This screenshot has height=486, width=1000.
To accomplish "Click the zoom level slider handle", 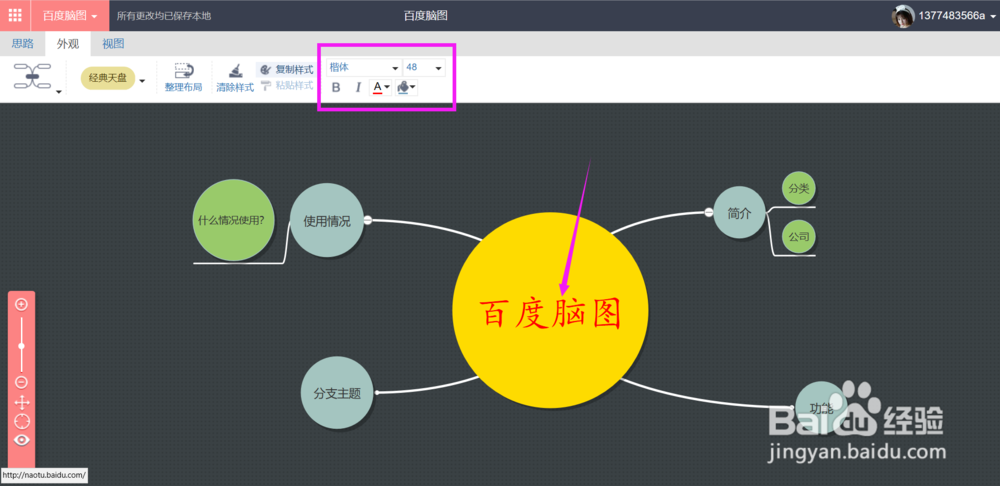I will coord(21,346).
